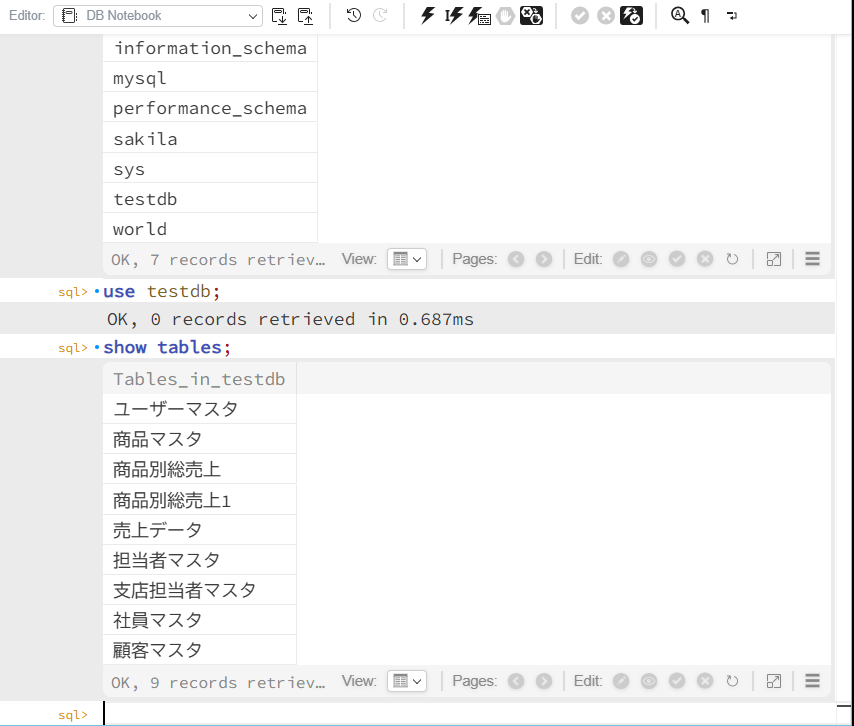Screen dimensions: 854x726
Task: Toggle stop-on-error execution icon
Action: (x=531, y=15)
